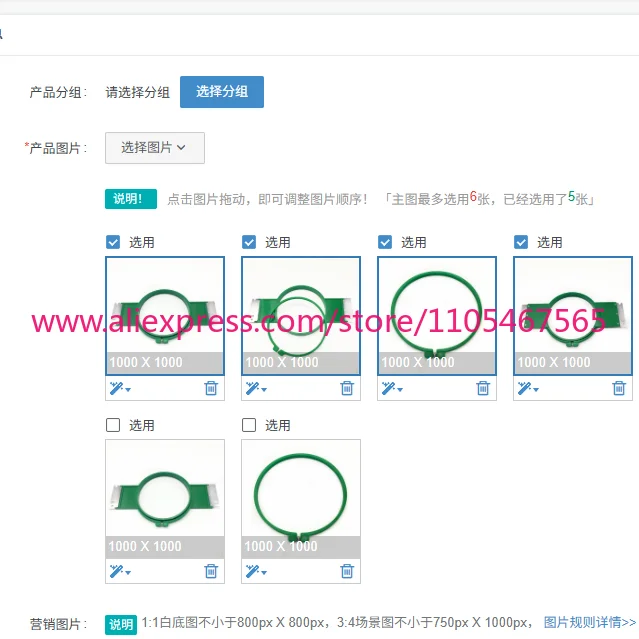
Task: Select the first green hoop thumbnail
Action: [165, 316]
